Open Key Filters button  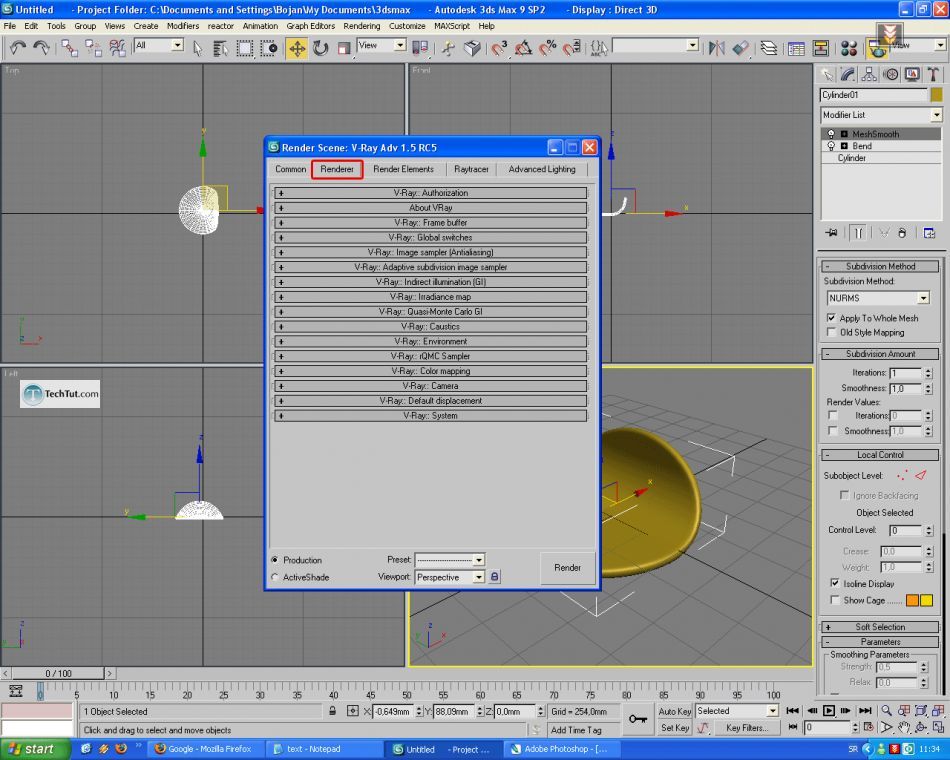coord(747,727)
